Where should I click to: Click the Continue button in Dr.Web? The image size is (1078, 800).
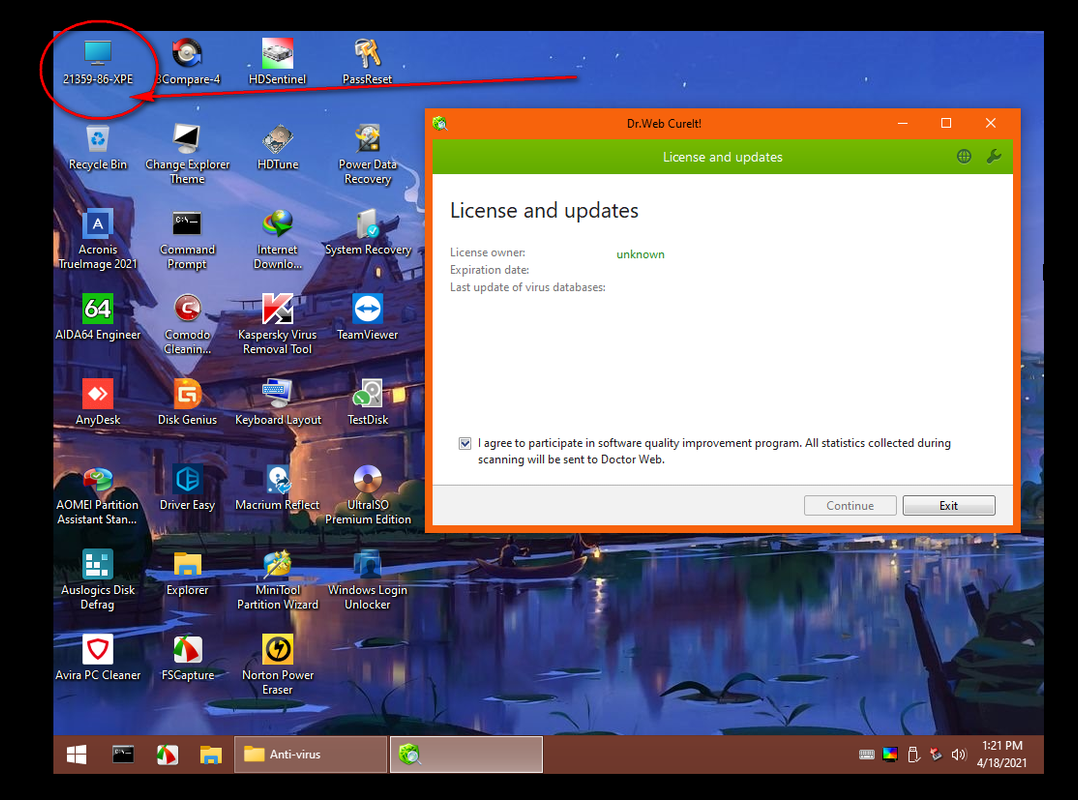click(850, 505)
